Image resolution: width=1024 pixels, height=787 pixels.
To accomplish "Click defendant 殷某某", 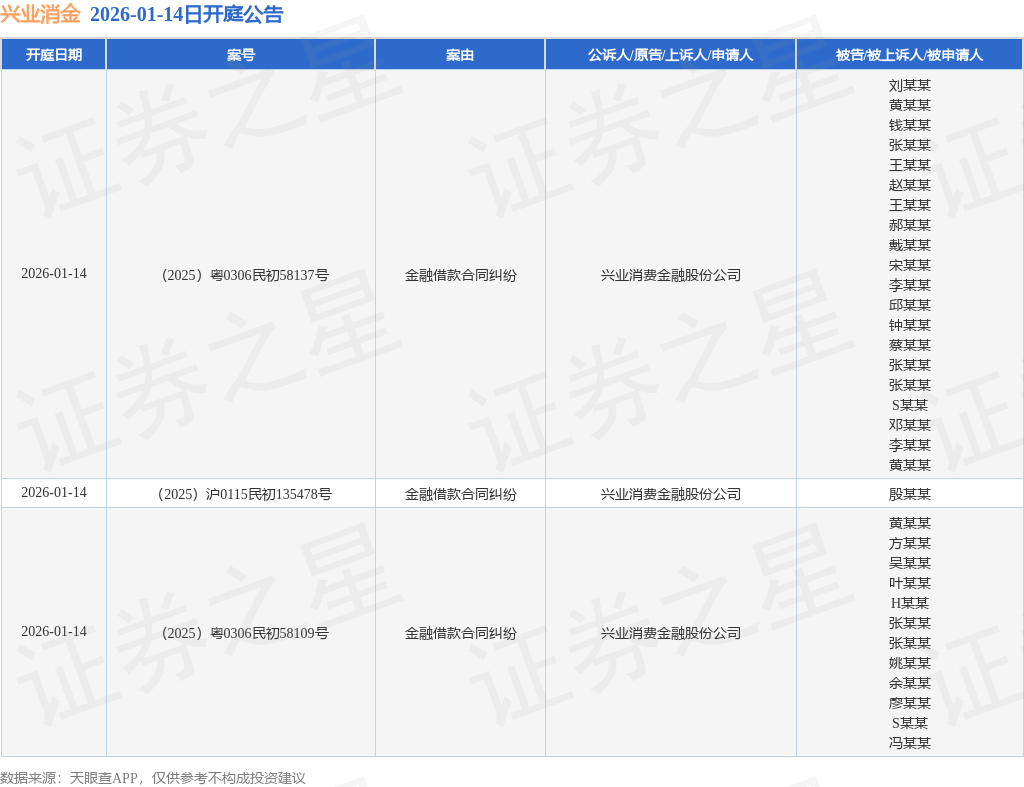I will coord(910,494).
